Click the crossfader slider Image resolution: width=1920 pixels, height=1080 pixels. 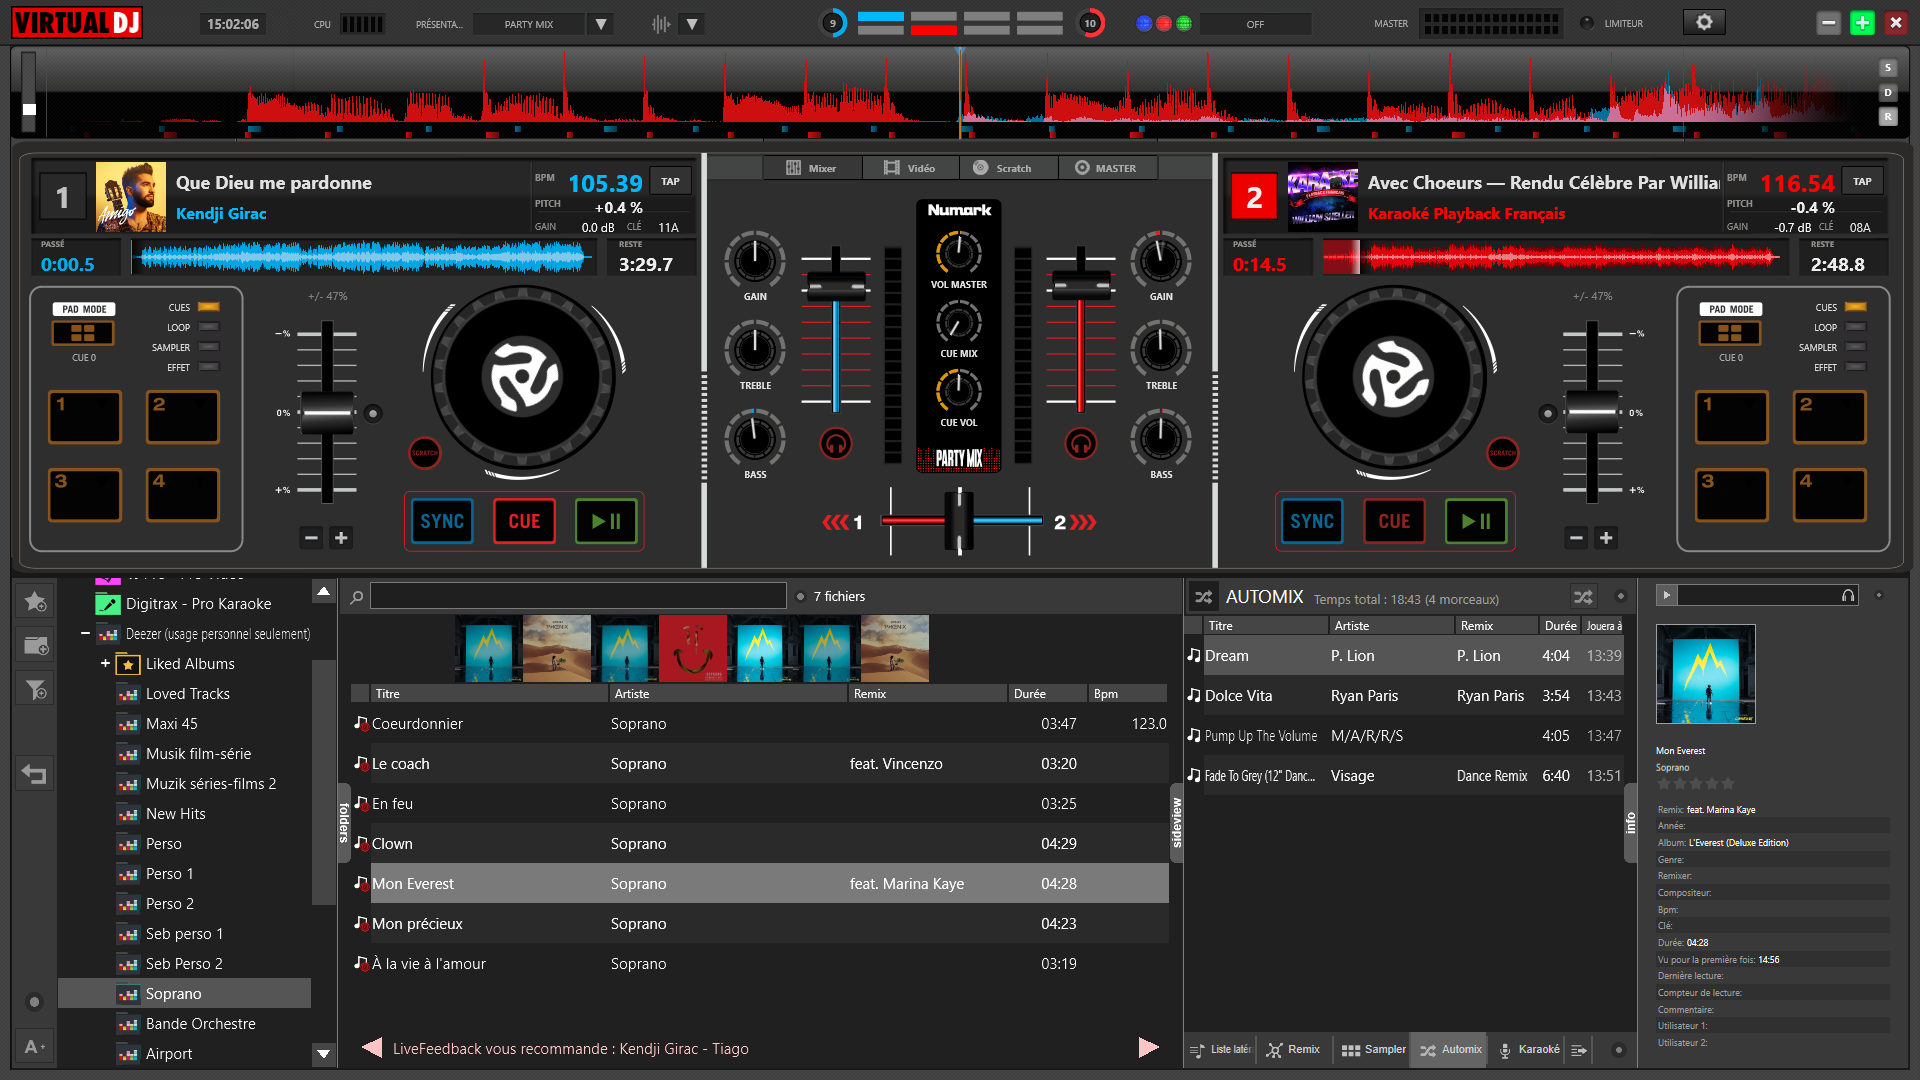pyautogui.click(x=959, y=520)
